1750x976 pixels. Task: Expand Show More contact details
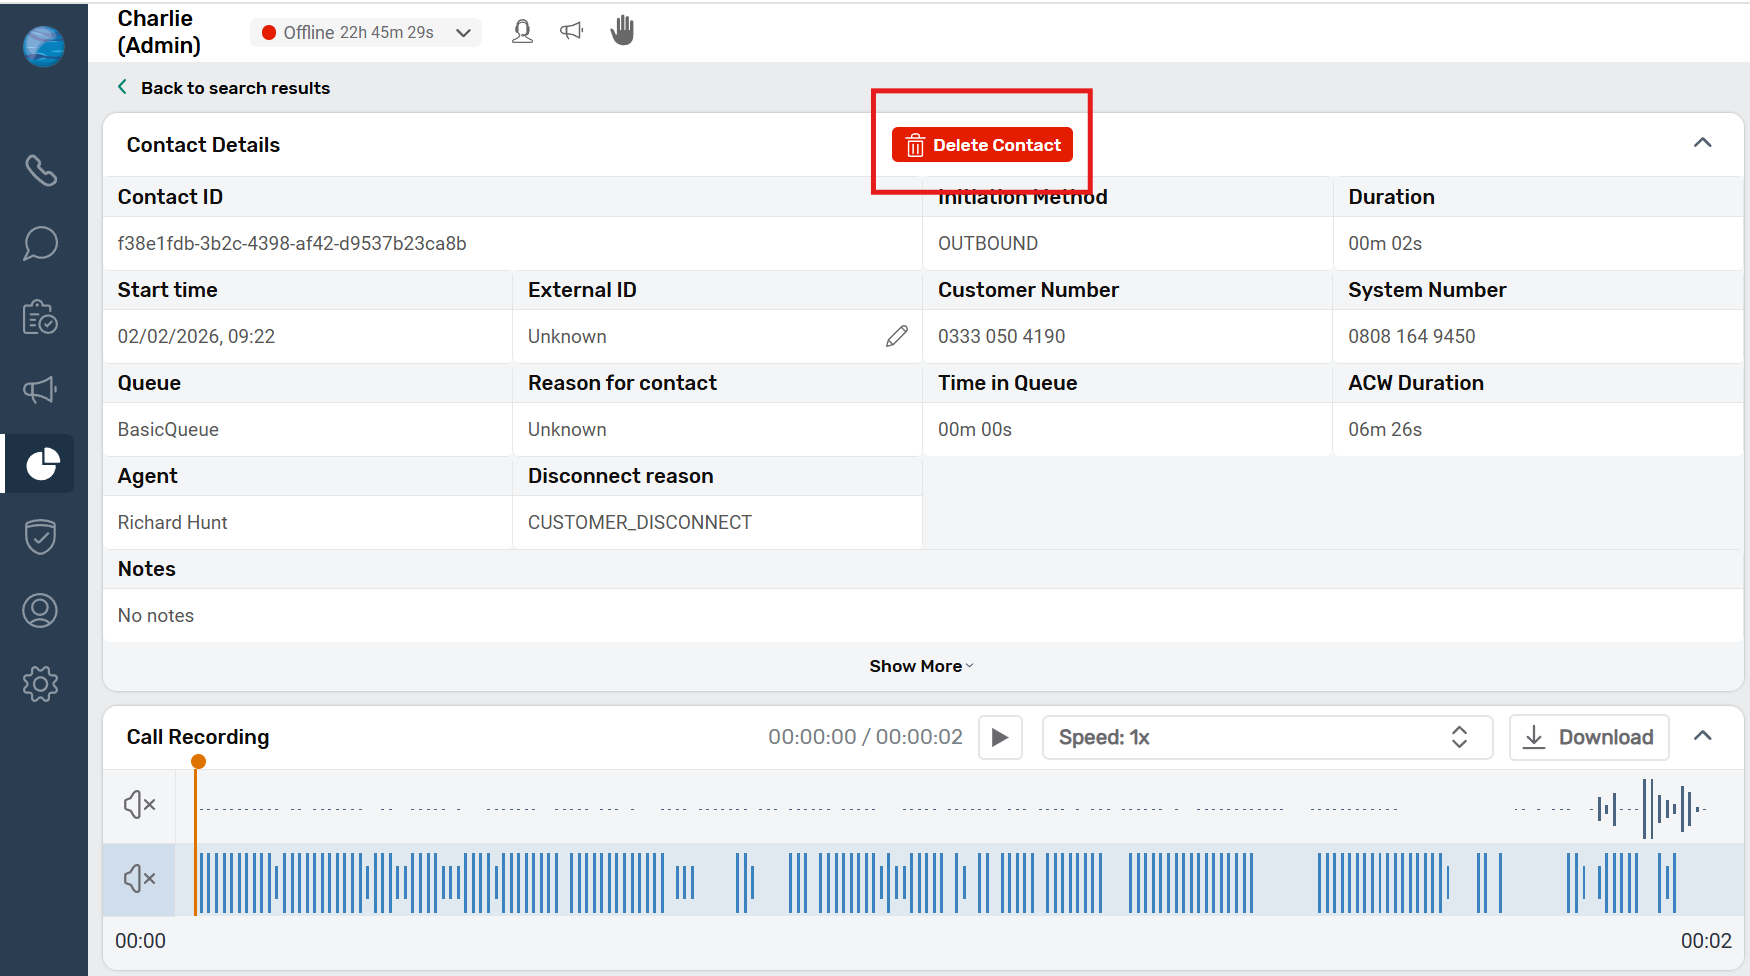tap(920, 666)
